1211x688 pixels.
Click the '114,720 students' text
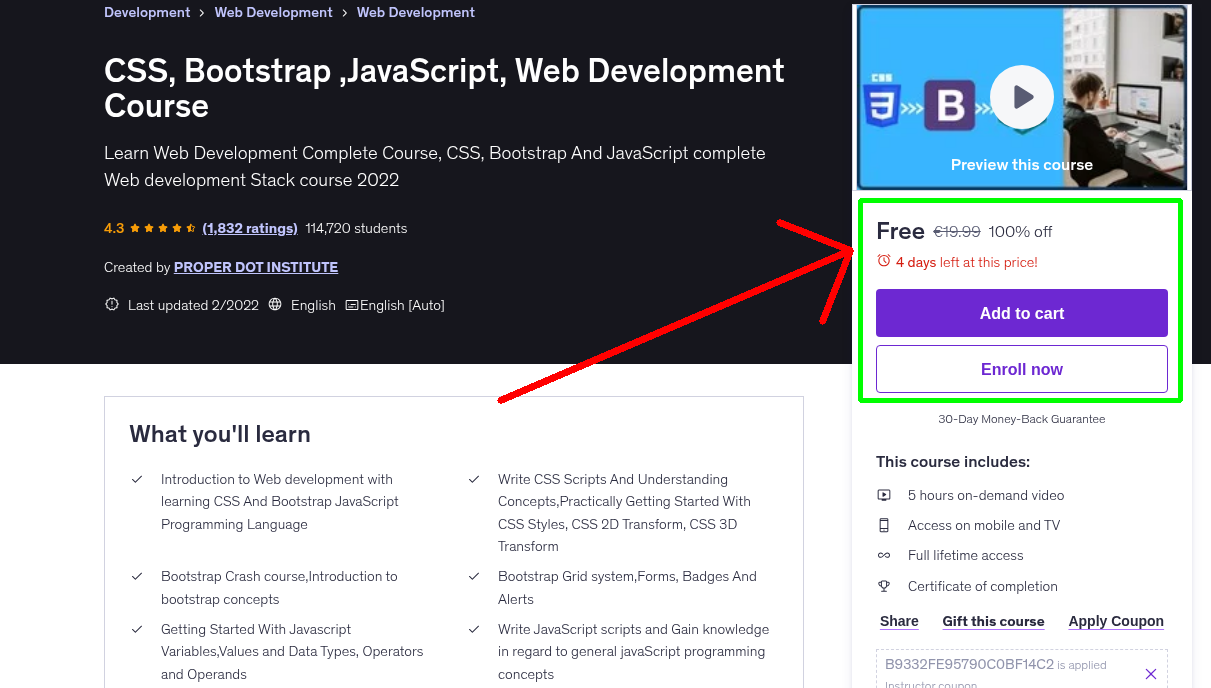[x=356, y=228]
